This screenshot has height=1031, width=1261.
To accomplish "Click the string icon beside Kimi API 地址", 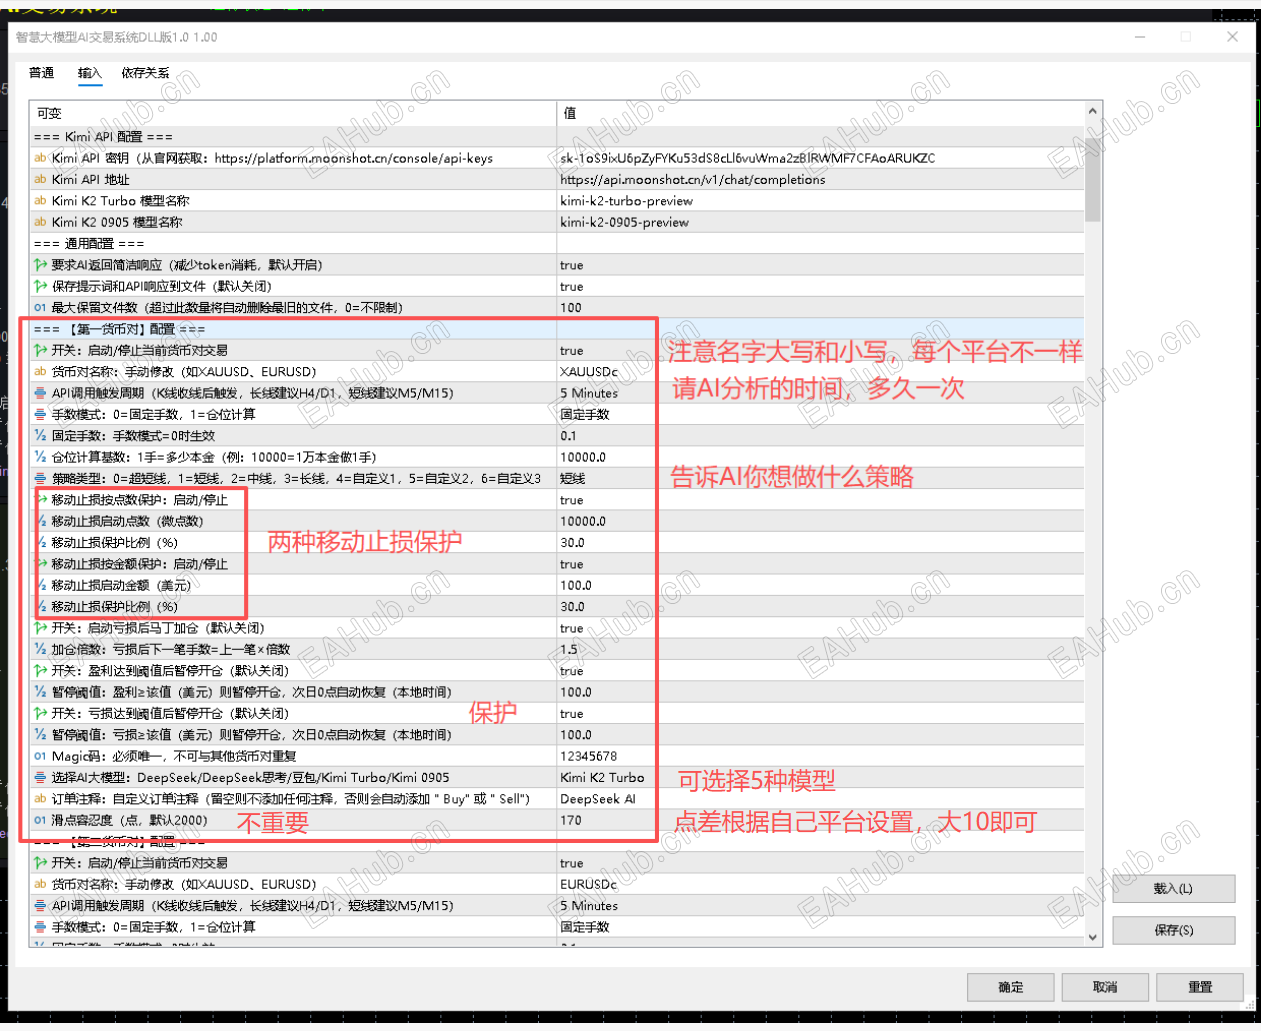I will point(40,179).
